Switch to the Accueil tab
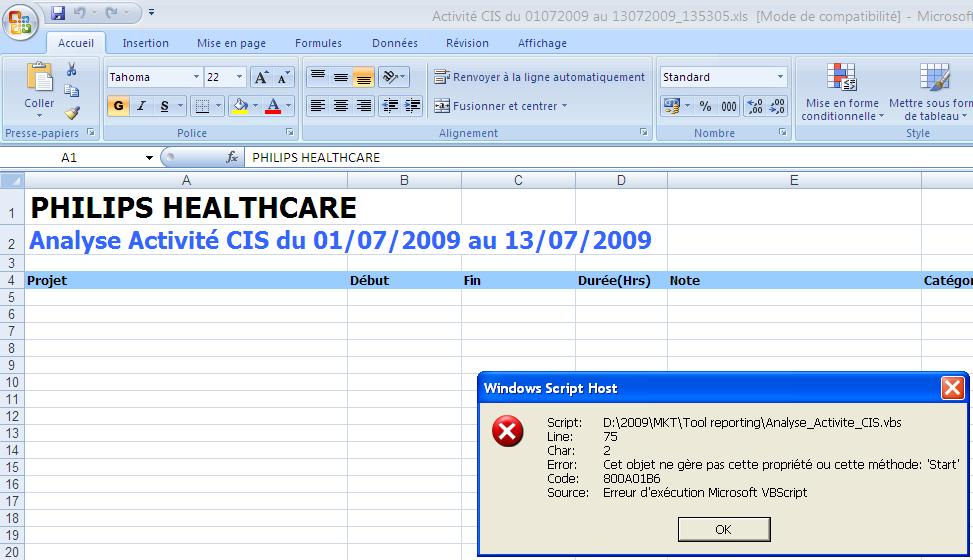Screen dimensions: 973x560 (x=76, y=43)
